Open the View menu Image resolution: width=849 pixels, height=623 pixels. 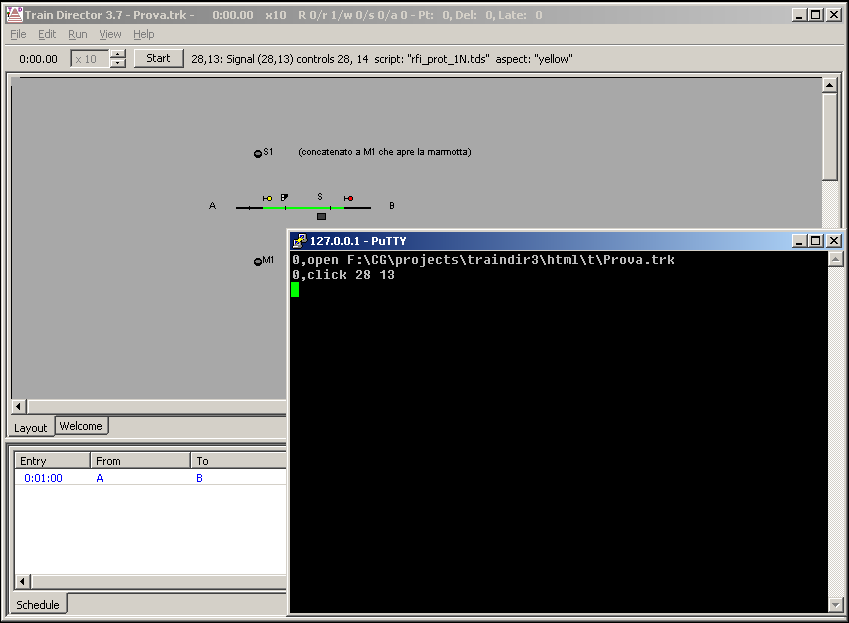pyautogui.click(x=110, y=34)
